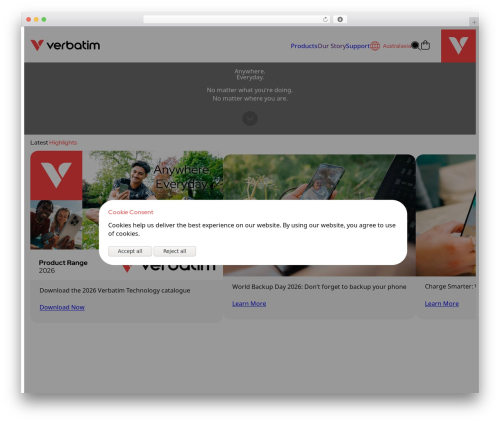This screenshot has width=500, height=423.
Task: Click the red V badge top right
Action: click(x=458, y=46)
